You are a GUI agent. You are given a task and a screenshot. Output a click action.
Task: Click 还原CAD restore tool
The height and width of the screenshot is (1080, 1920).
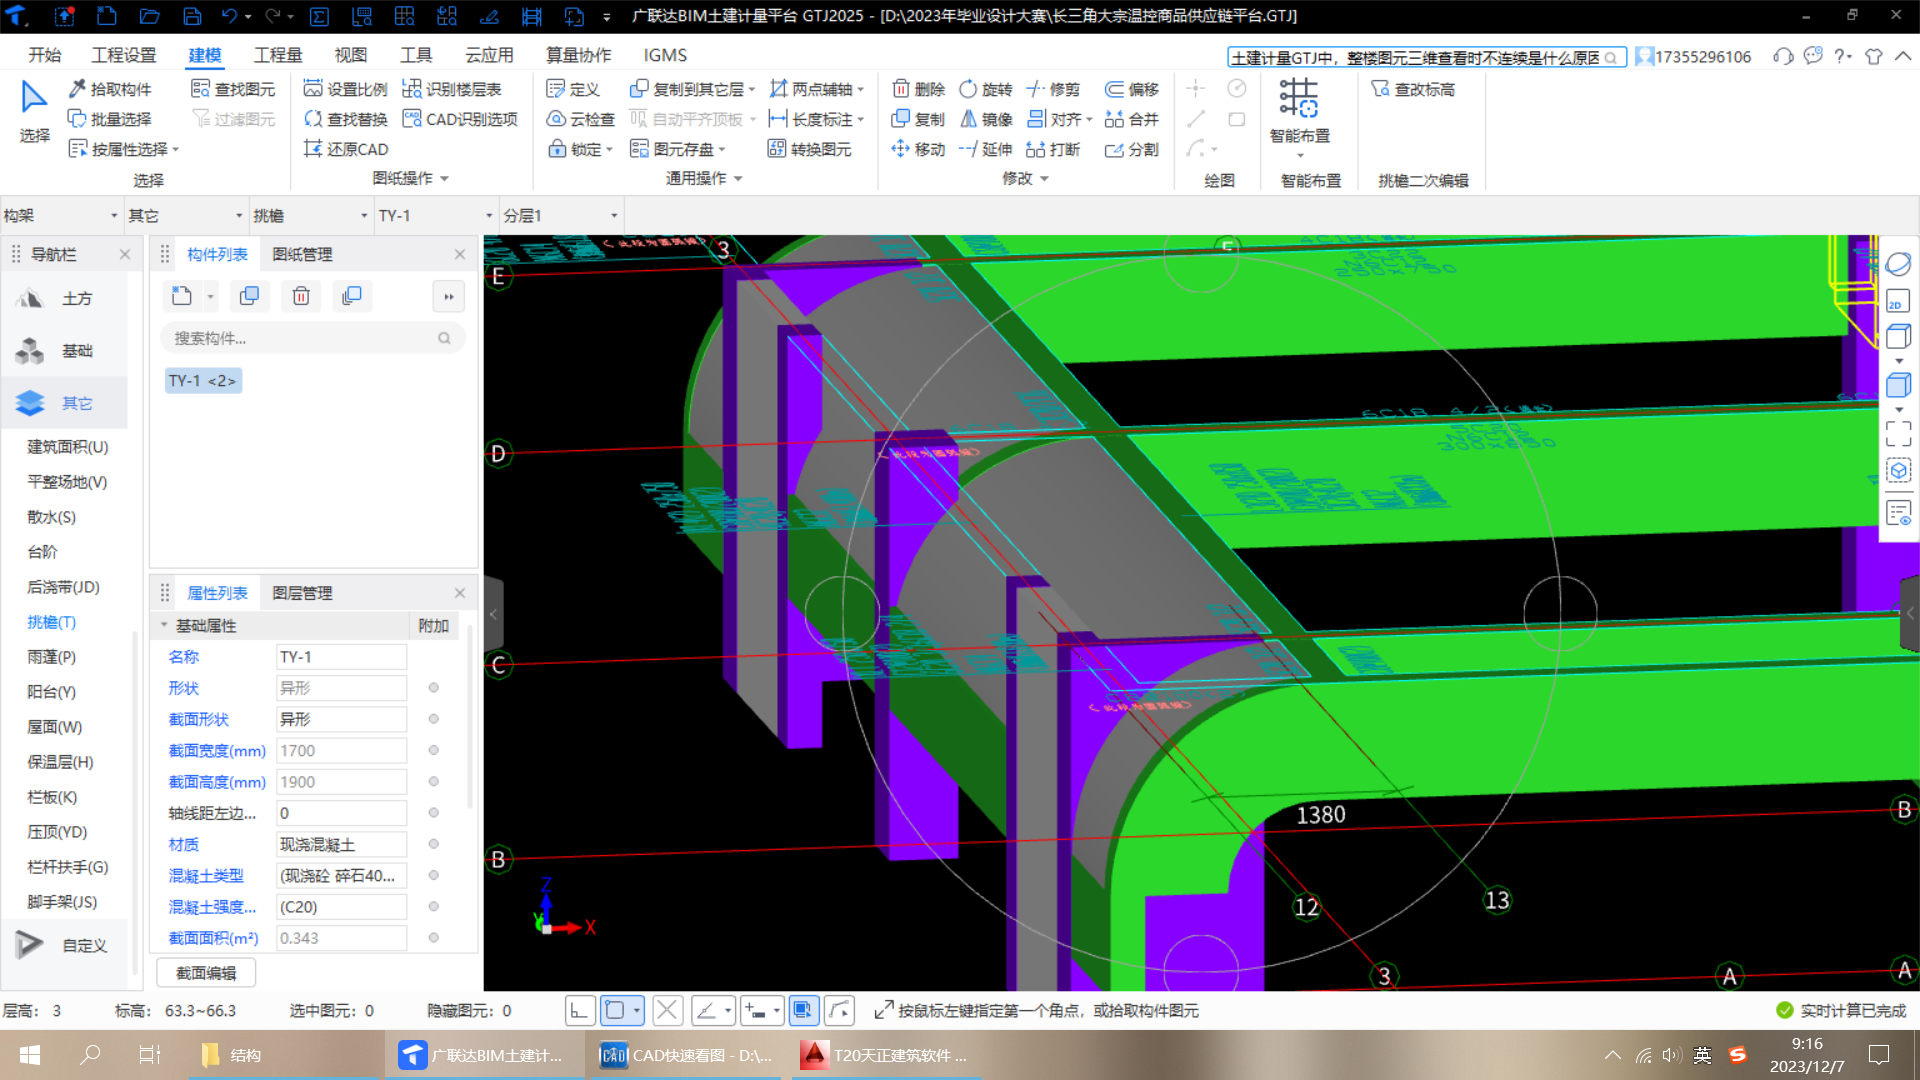coord(346,149)
